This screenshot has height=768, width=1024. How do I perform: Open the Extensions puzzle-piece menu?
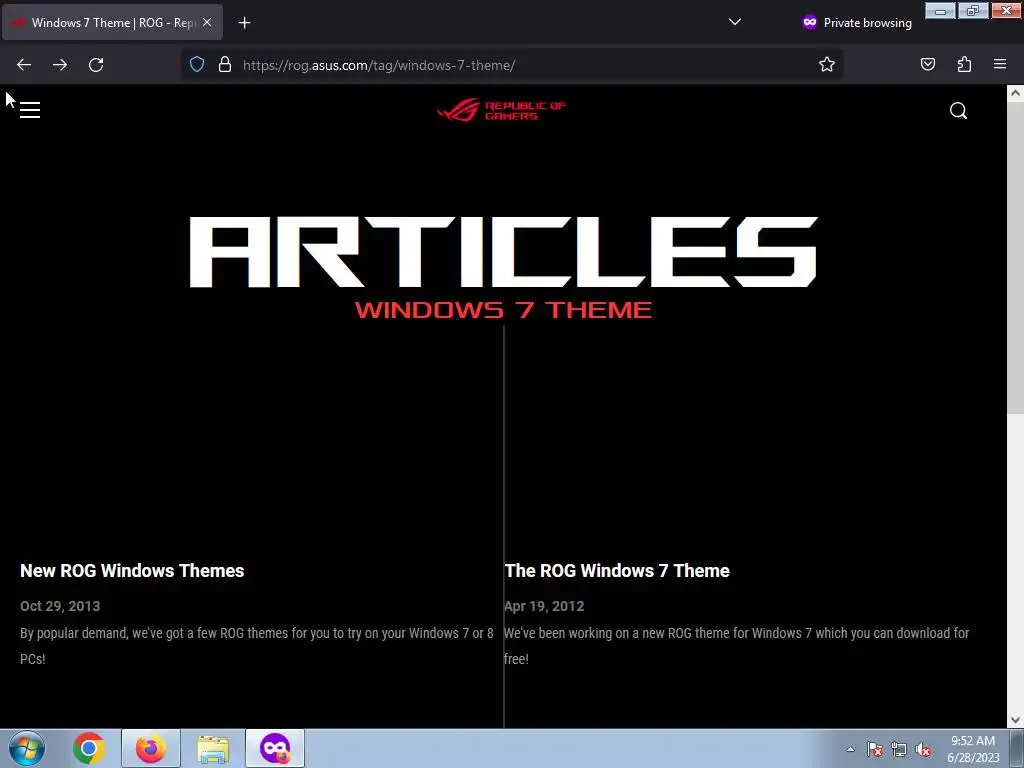[x=964, y=64]
